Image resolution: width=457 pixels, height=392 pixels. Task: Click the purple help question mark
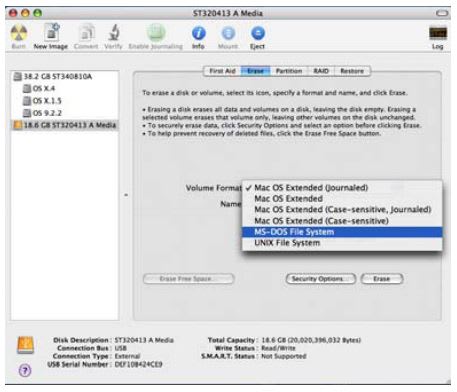pyautogui.click(x=25, y=370)
